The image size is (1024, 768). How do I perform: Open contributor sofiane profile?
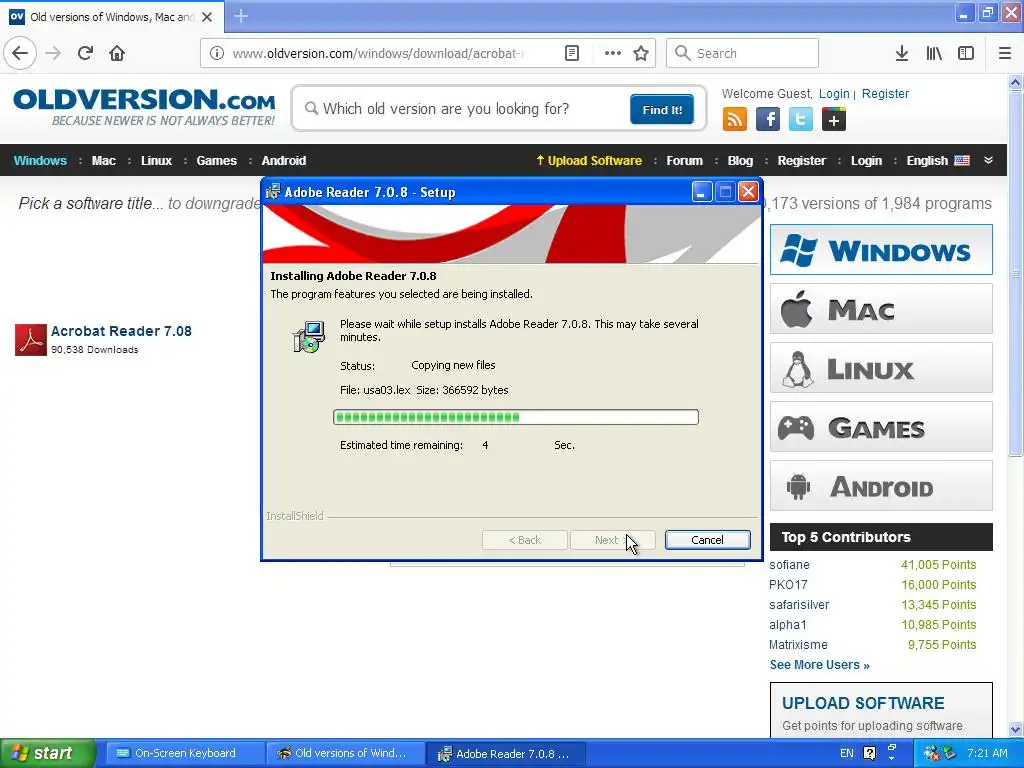(x=789, y=565)
